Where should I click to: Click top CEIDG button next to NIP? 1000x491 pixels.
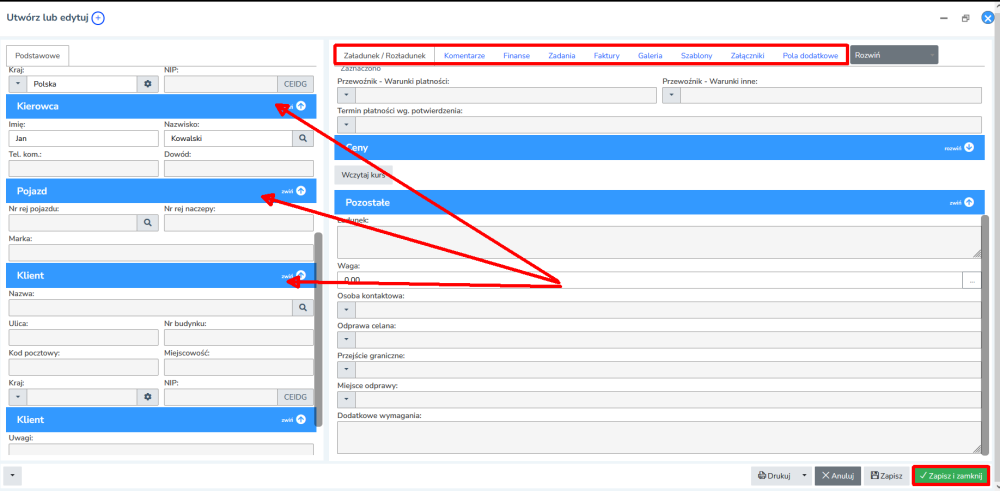[x=295, y=84]
